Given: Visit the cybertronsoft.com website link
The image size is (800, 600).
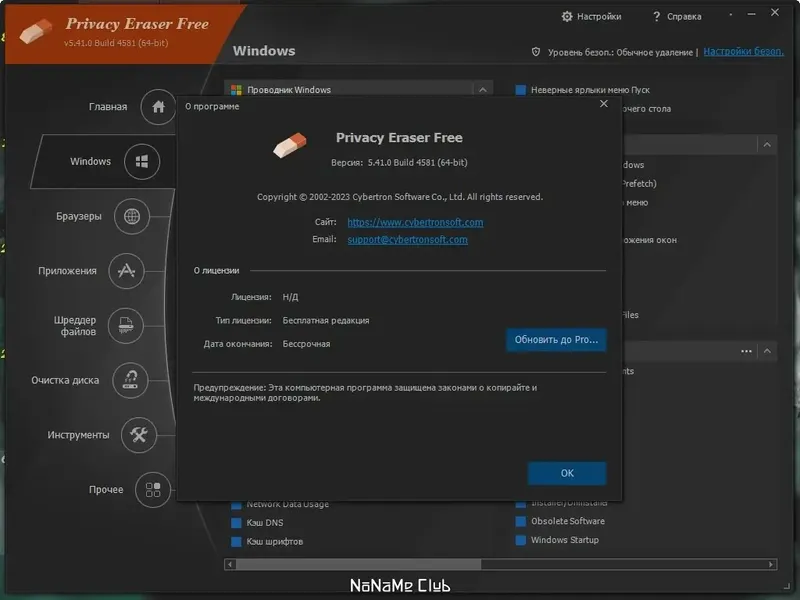Looking at the screenshot, I should (415, 222).
